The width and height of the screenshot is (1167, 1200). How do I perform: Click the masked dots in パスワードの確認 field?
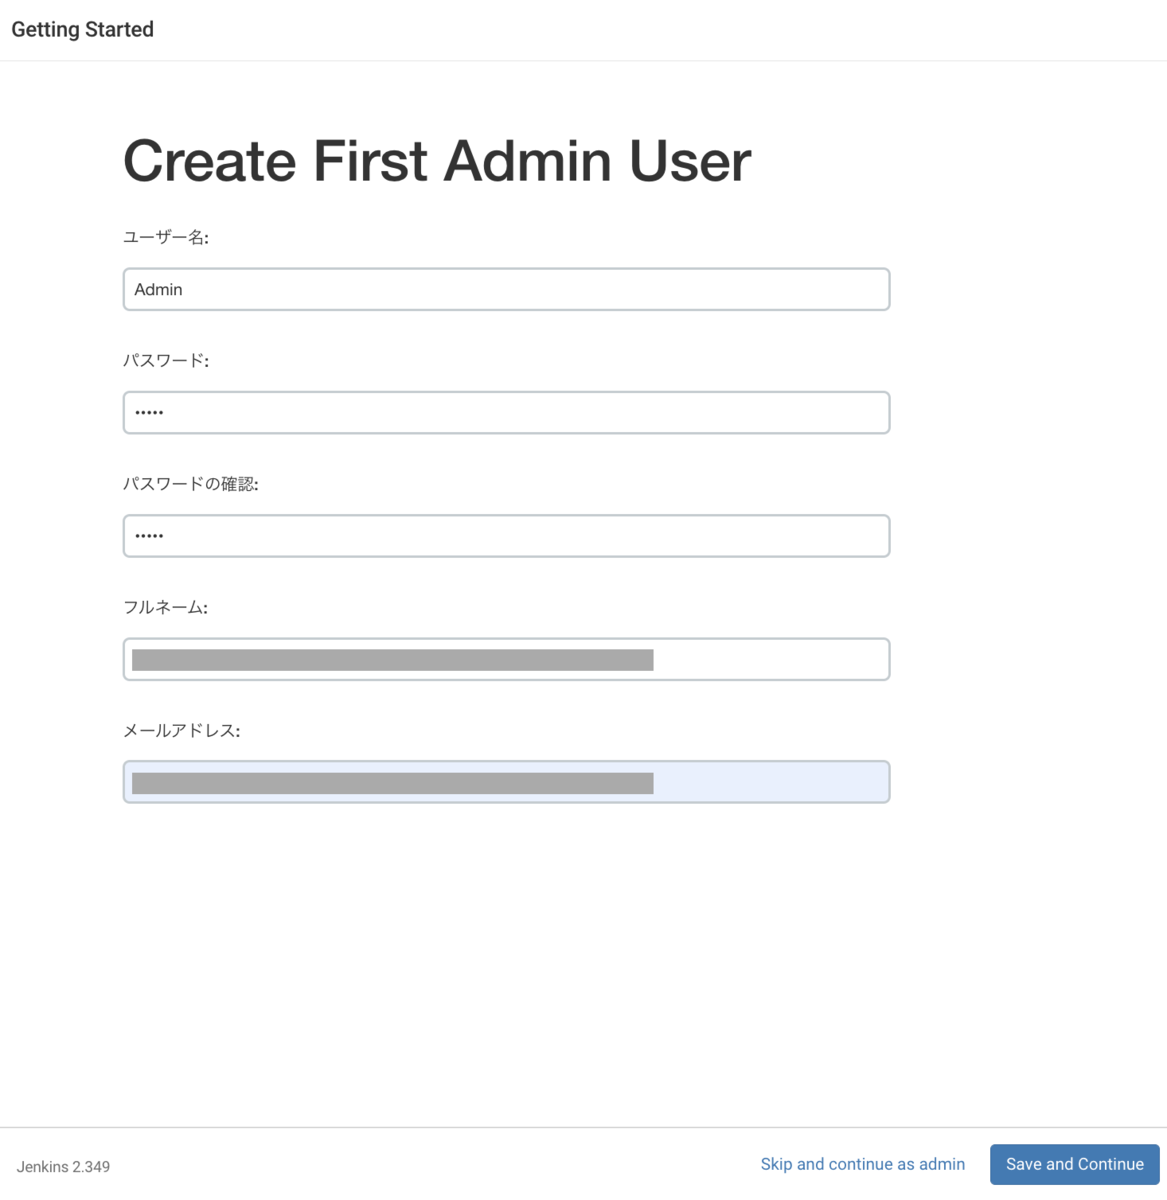click(x=149, y=536)
